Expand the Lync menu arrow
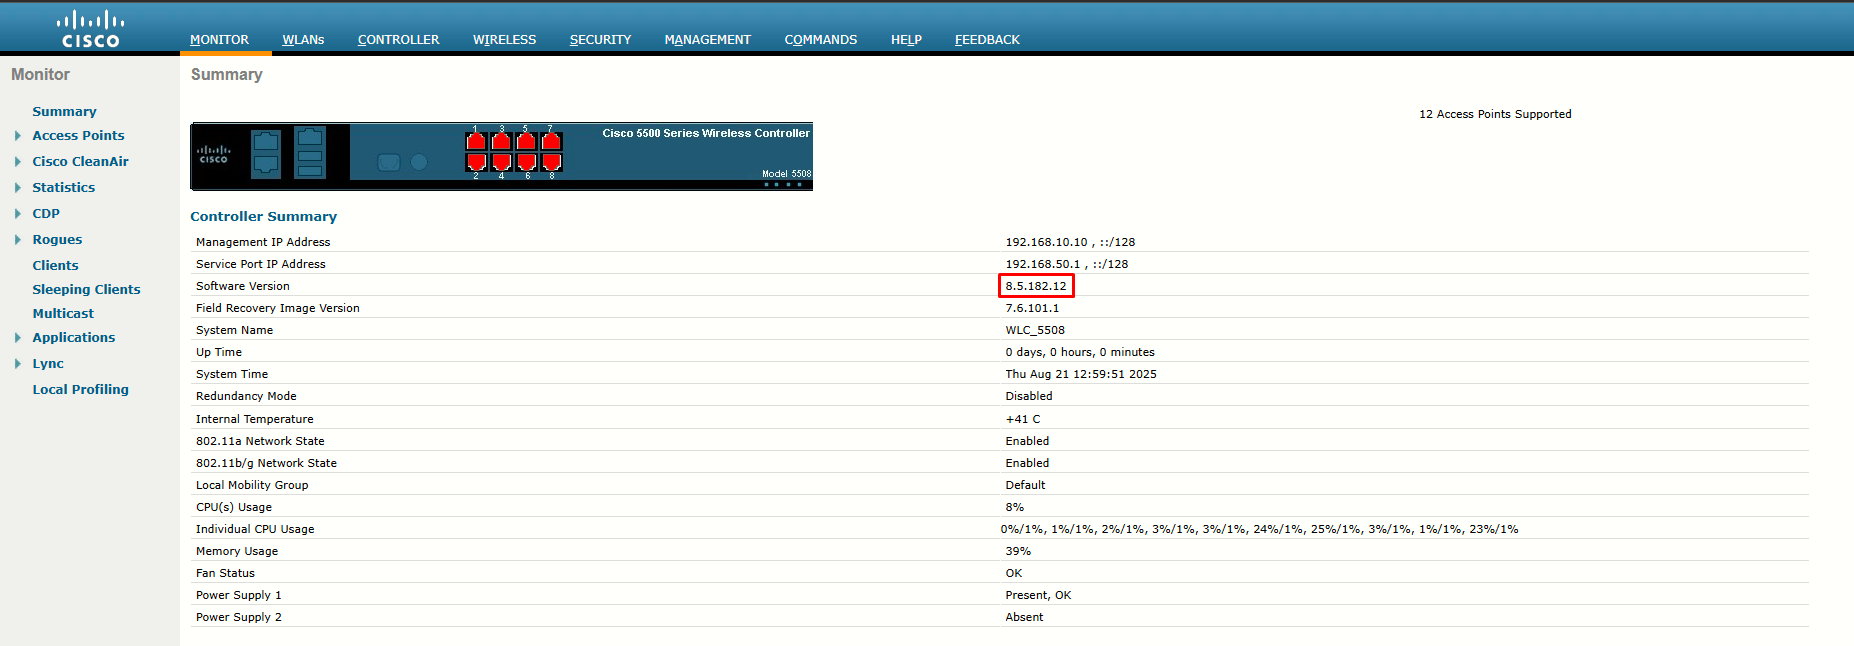Image resolution: width=1854 pixels, height=646 pixels. tap(17, 364)
